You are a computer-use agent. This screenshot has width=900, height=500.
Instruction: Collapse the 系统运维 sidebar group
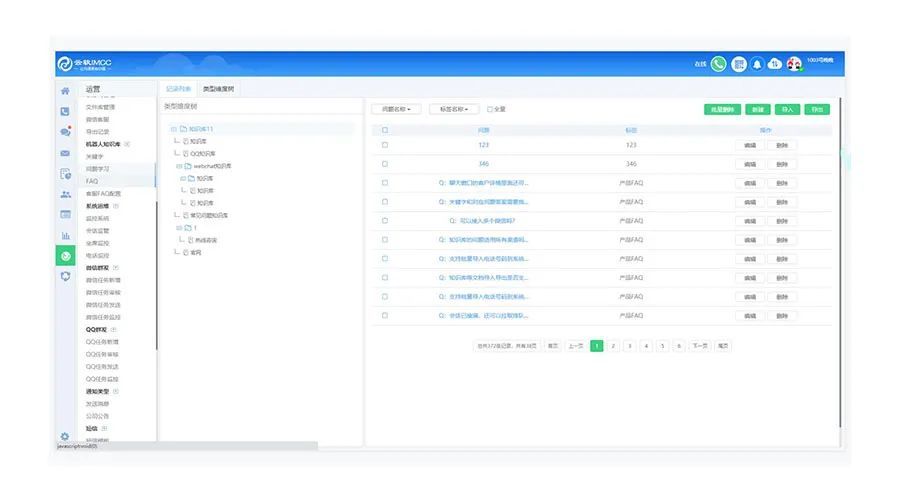(115, 206)
